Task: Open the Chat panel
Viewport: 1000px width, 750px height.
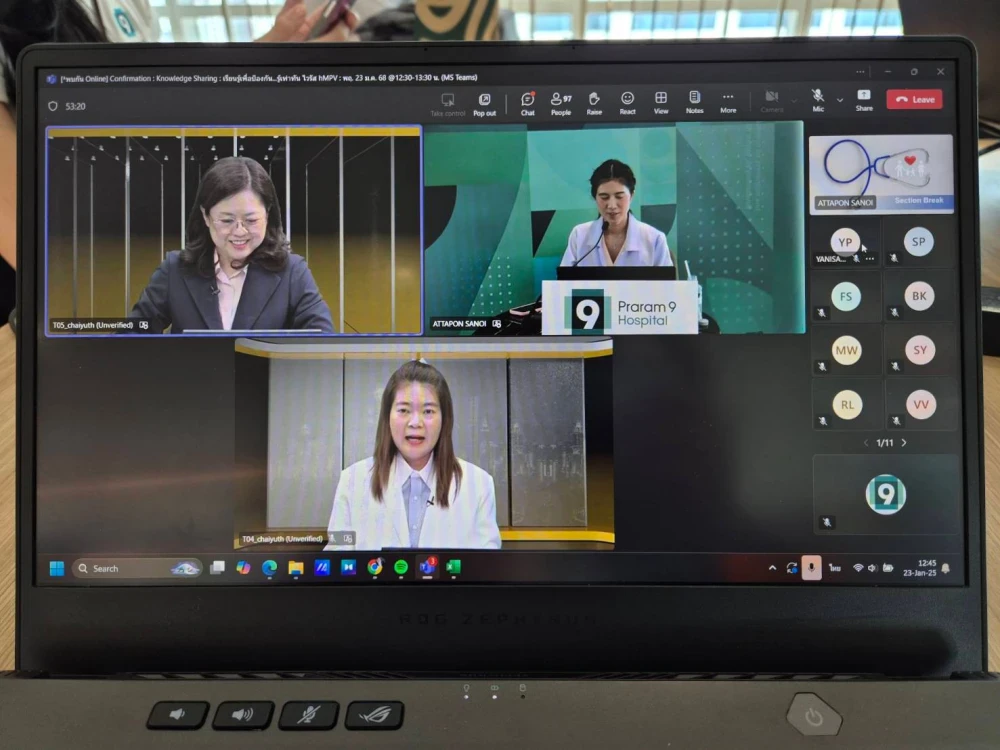Action: click(x=527, y=100)
